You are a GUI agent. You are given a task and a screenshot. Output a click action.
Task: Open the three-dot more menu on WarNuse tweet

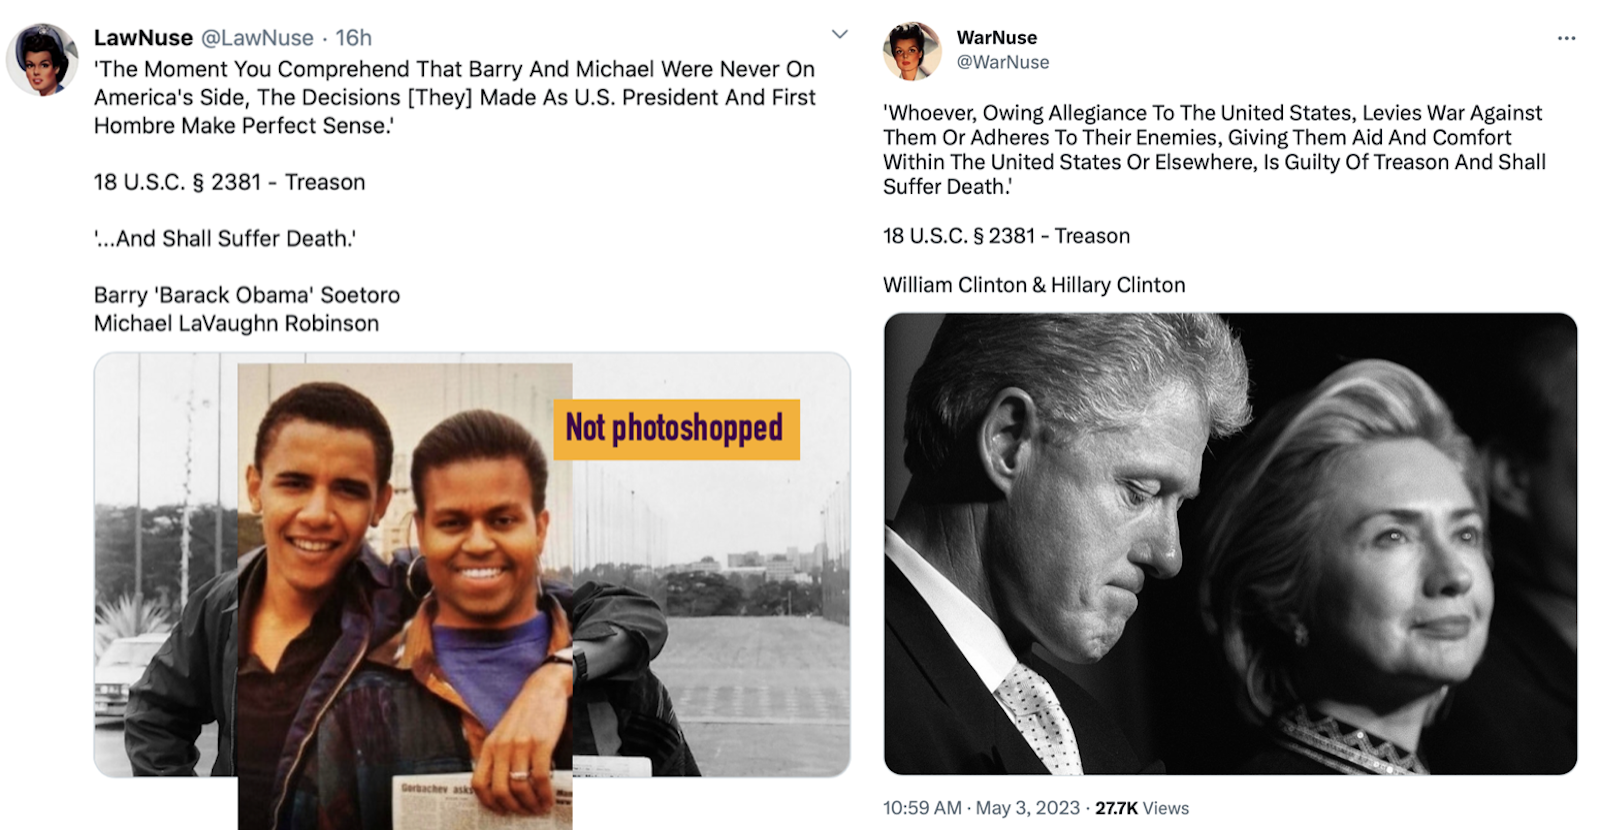point(1566,38)
